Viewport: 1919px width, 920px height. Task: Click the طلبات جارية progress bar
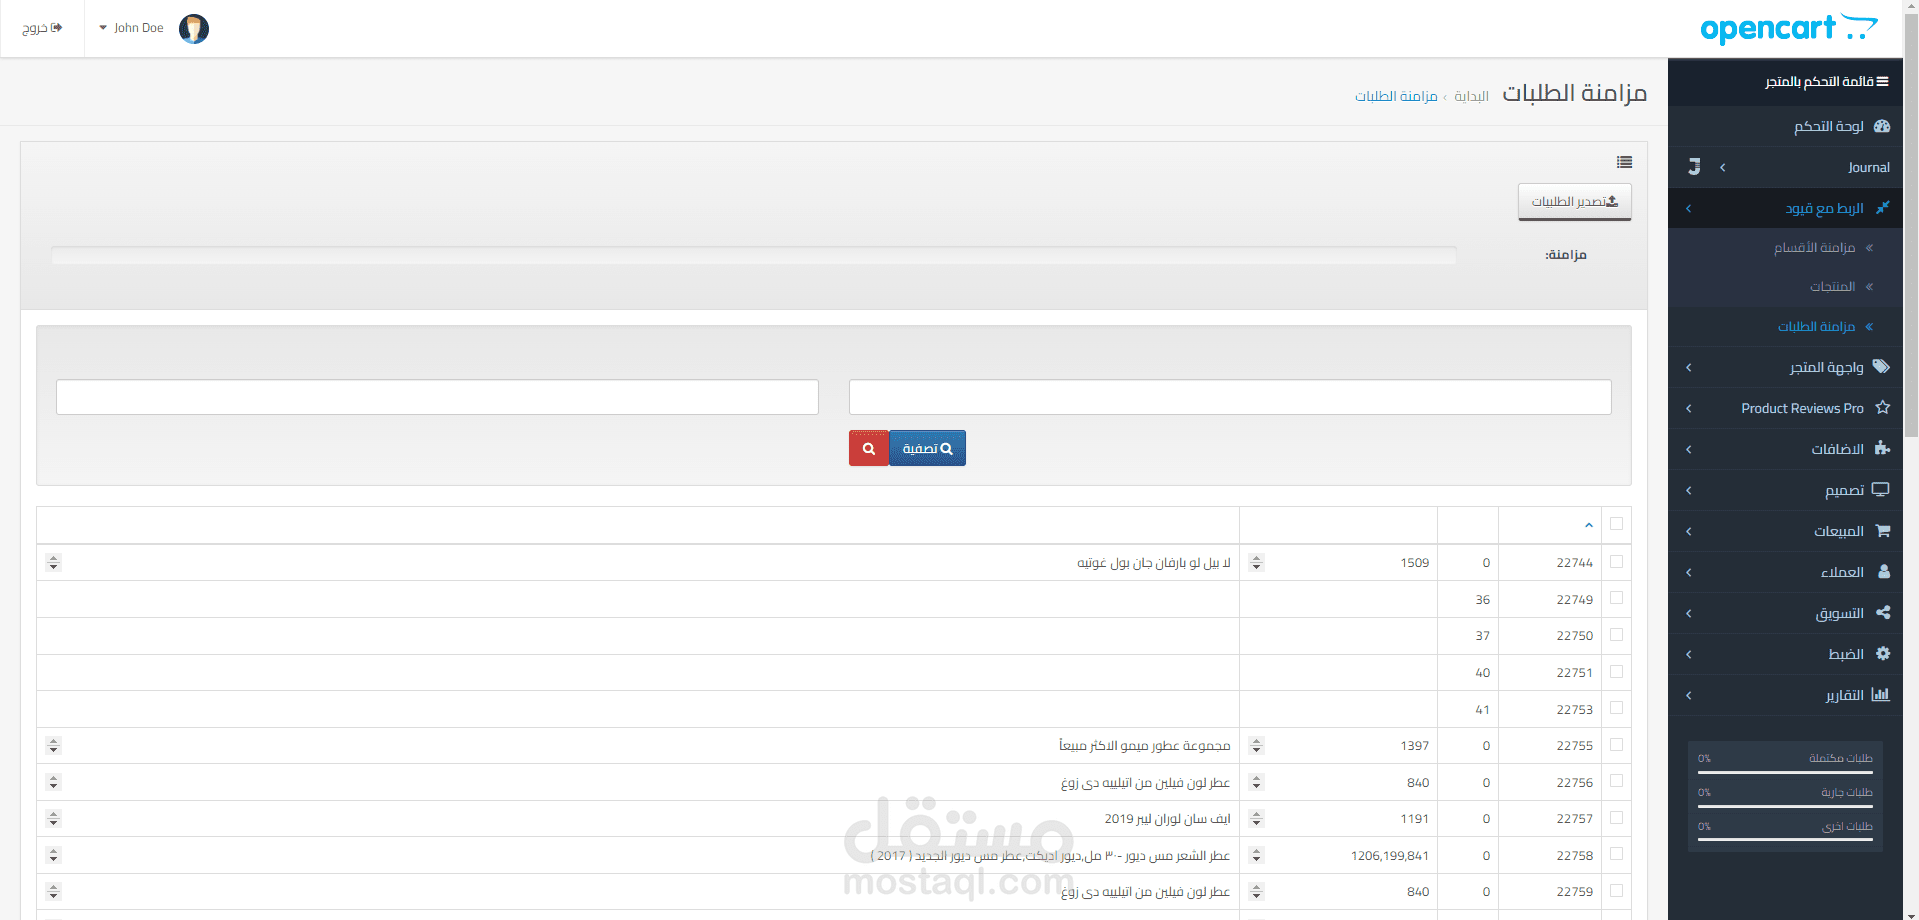click(x=1785, y=806)
